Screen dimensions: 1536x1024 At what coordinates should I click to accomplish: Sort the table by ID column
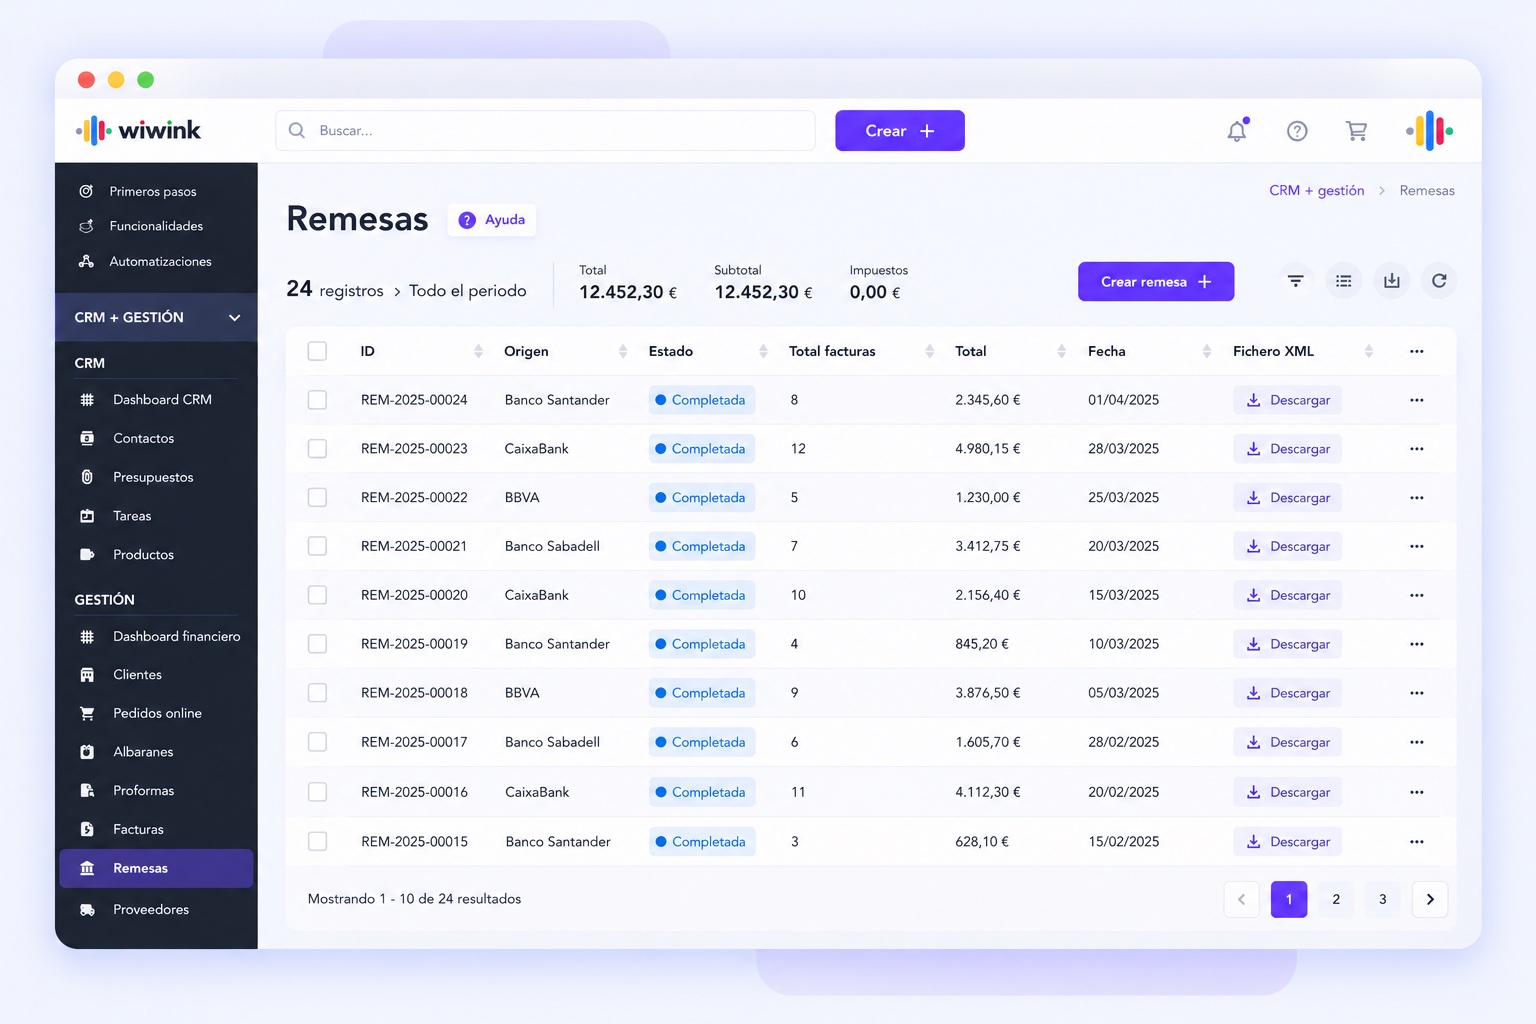coord(478,351)
